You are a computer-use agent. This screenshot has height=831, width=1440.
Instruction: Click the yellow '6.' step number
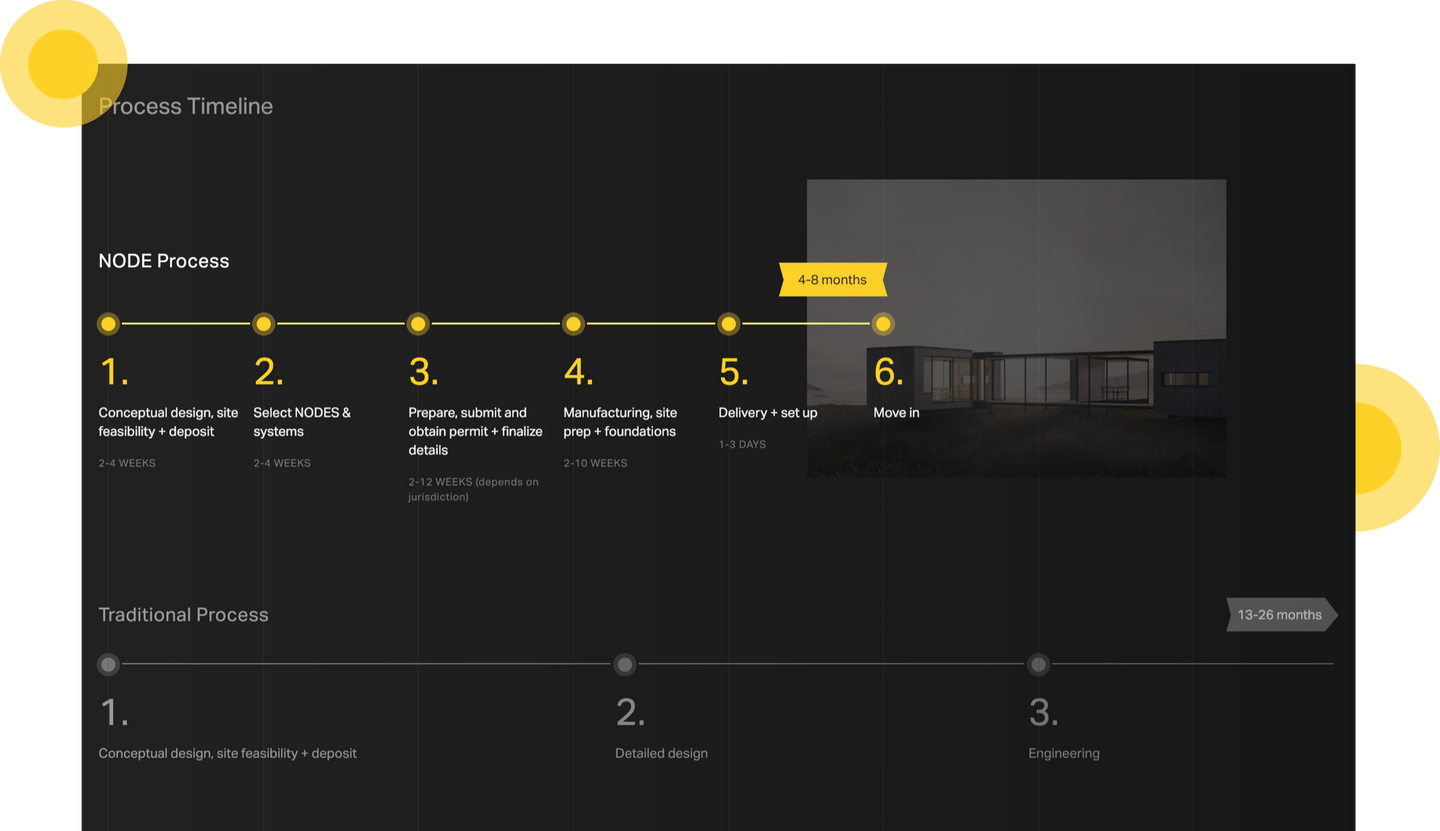[889, 372]
